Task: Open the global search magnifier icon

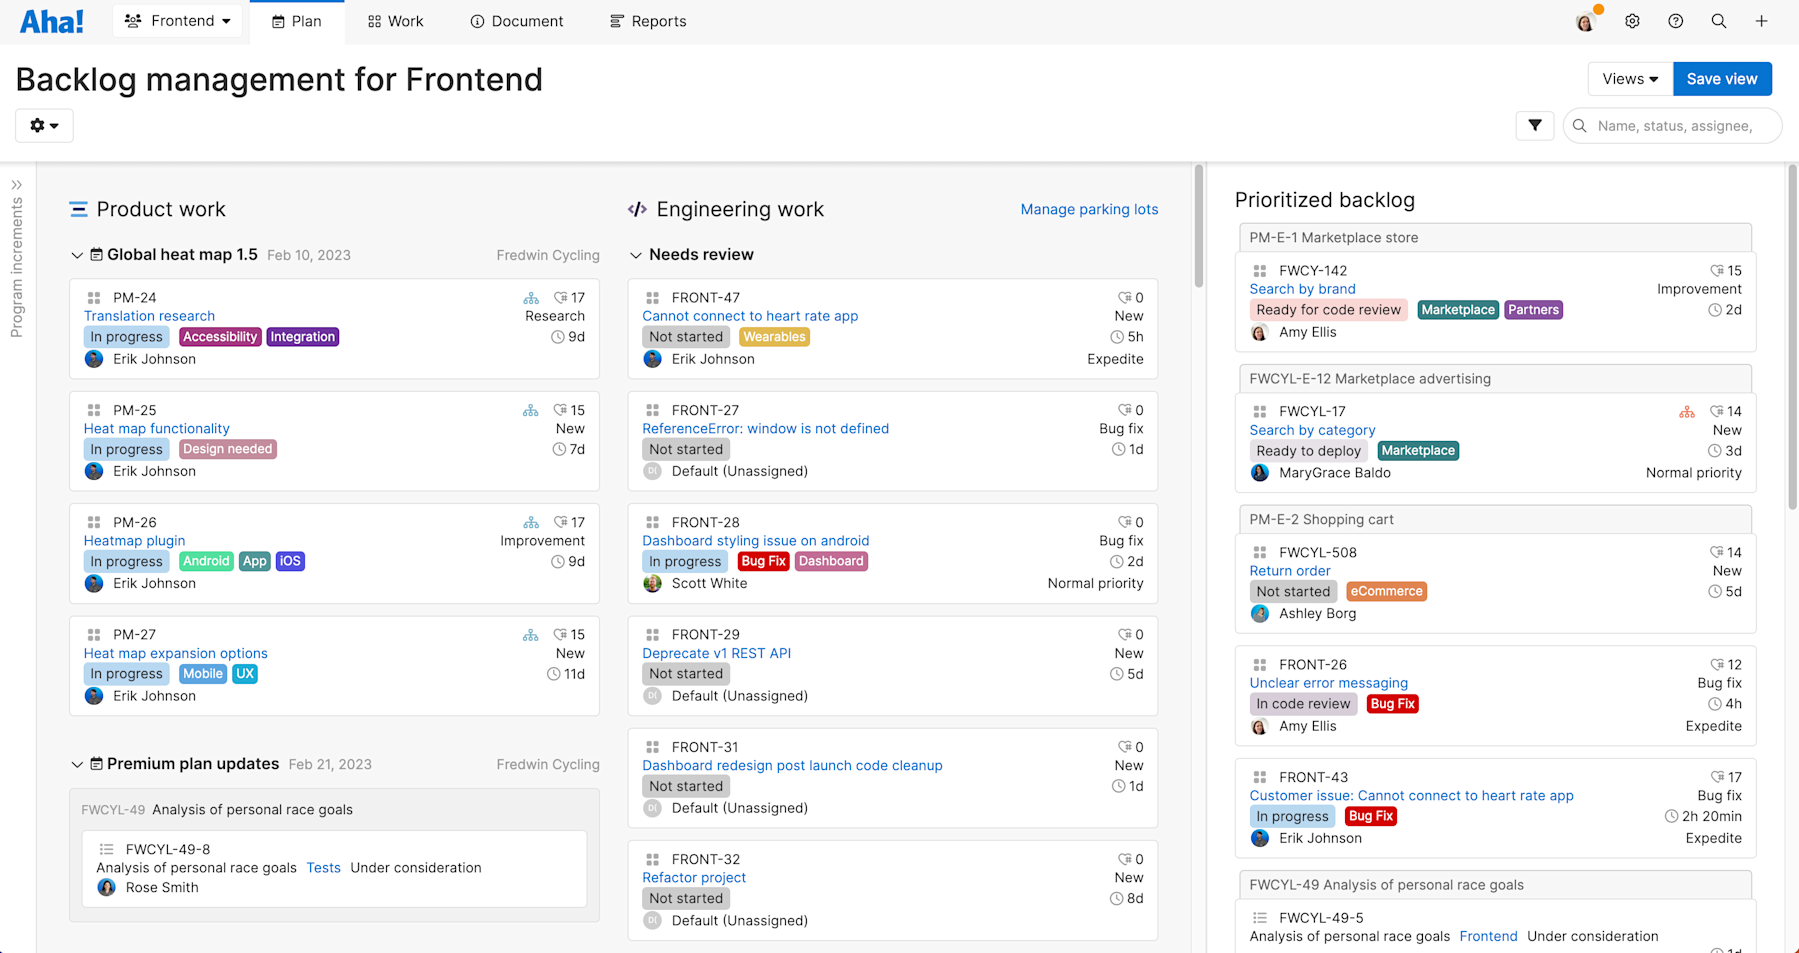Action: (1719, 20)
